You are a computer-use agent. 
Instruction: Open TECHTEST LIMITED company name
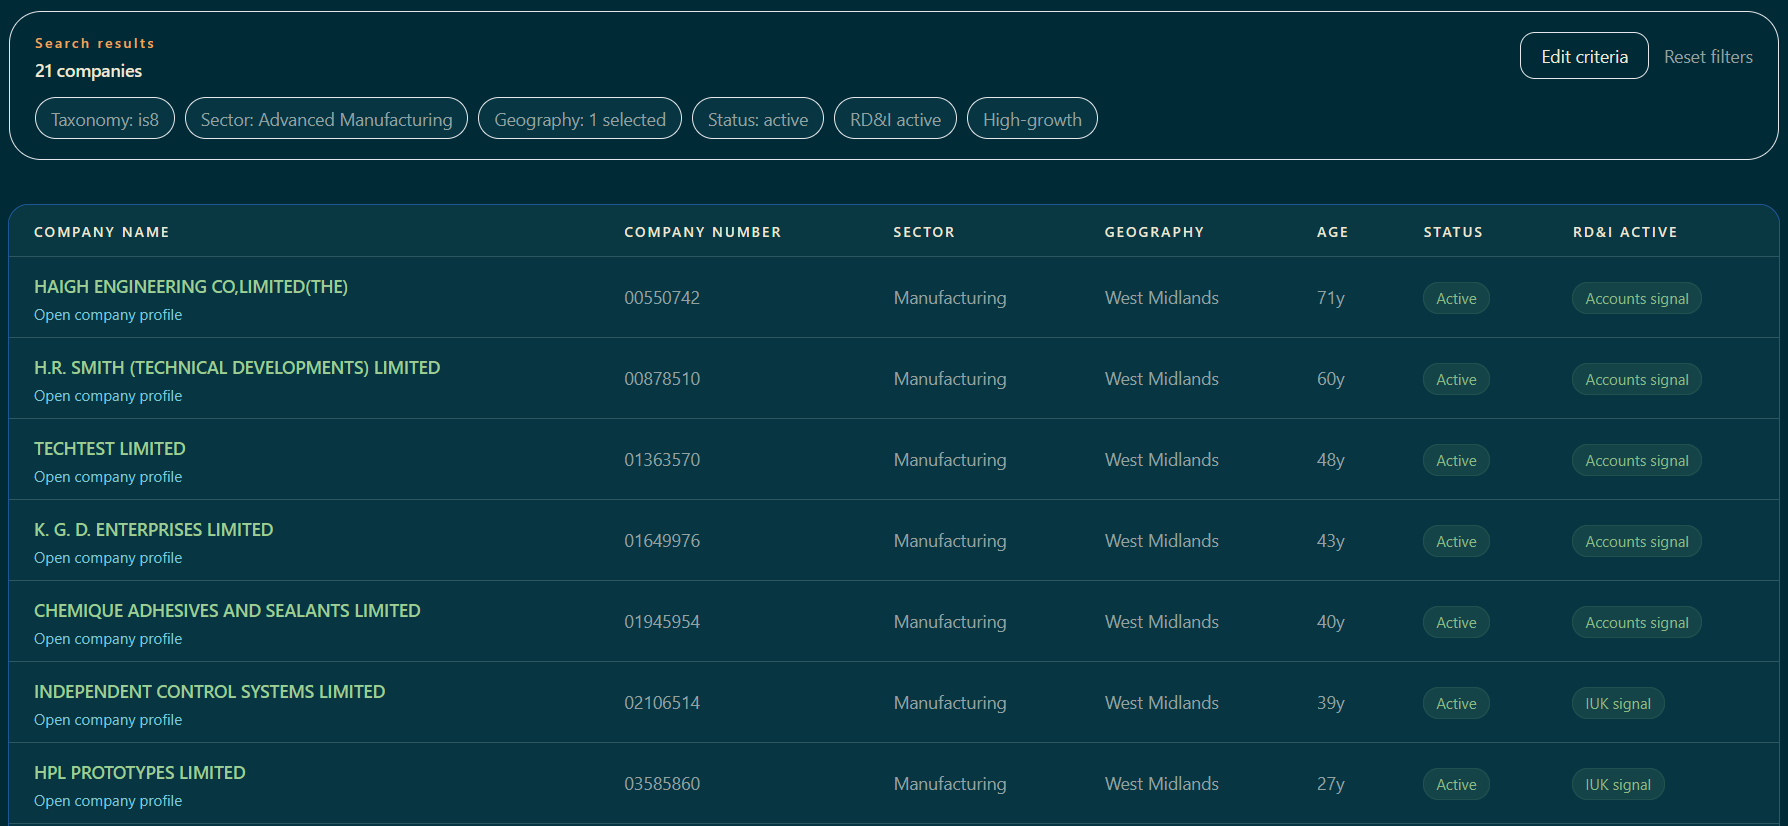(x=110, y=449)
